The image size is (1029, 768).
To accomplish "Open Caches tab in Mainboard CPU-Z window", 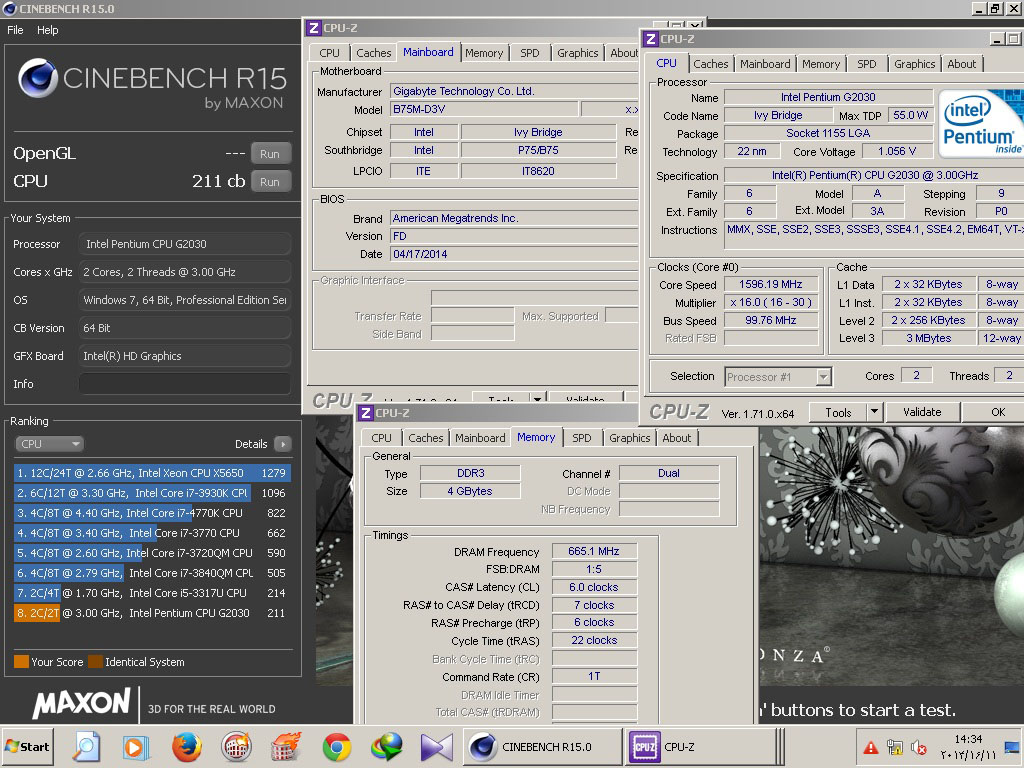I will pyautogui.click(x=373, y=53).
